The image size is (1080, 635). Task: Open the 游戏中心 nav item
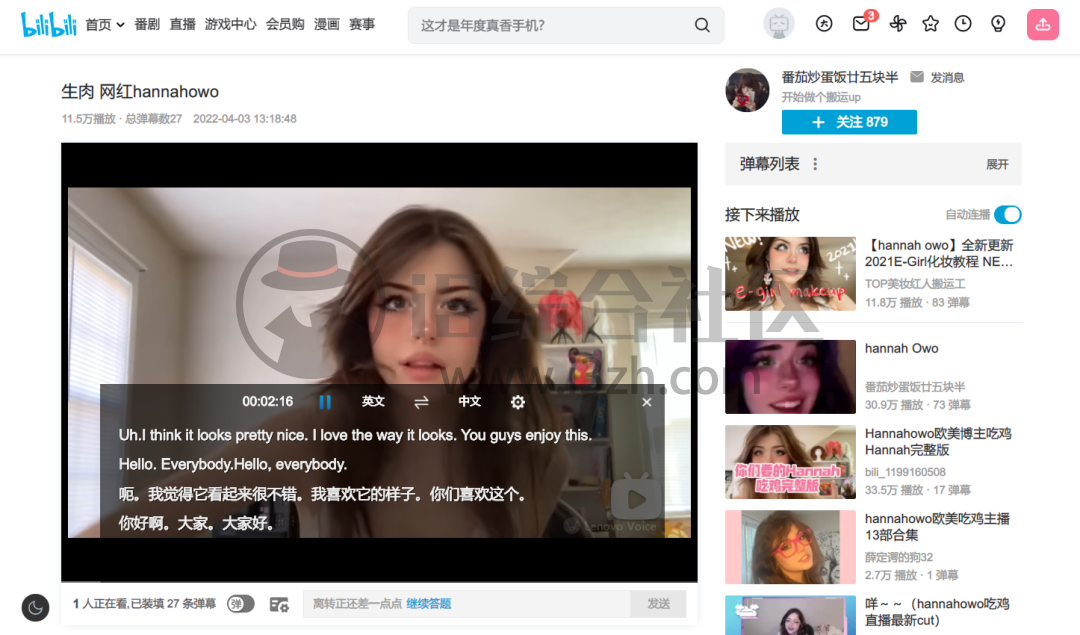[230, 25]
